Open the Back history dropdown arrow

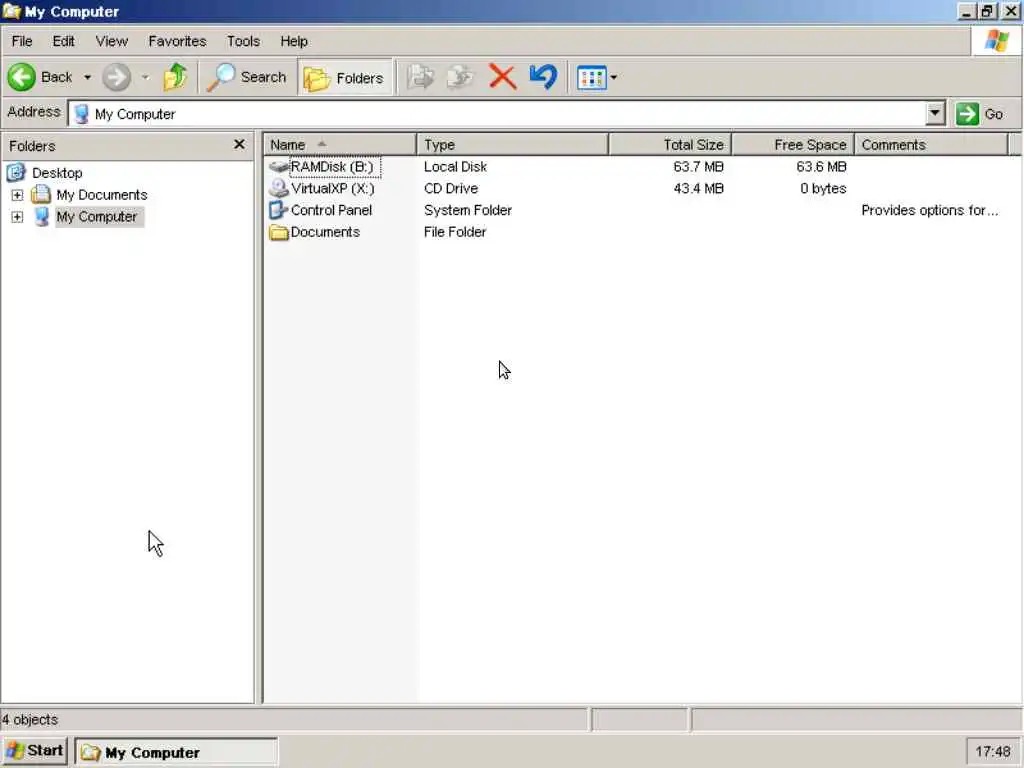[x=88, y=77]
